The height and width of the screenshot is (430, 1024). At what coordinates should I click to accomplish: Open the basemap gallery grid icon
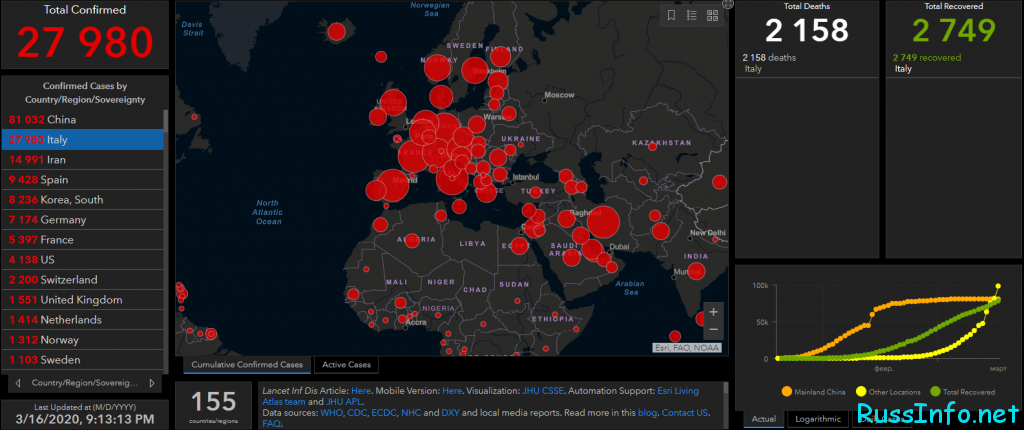(x=712, y=16)
